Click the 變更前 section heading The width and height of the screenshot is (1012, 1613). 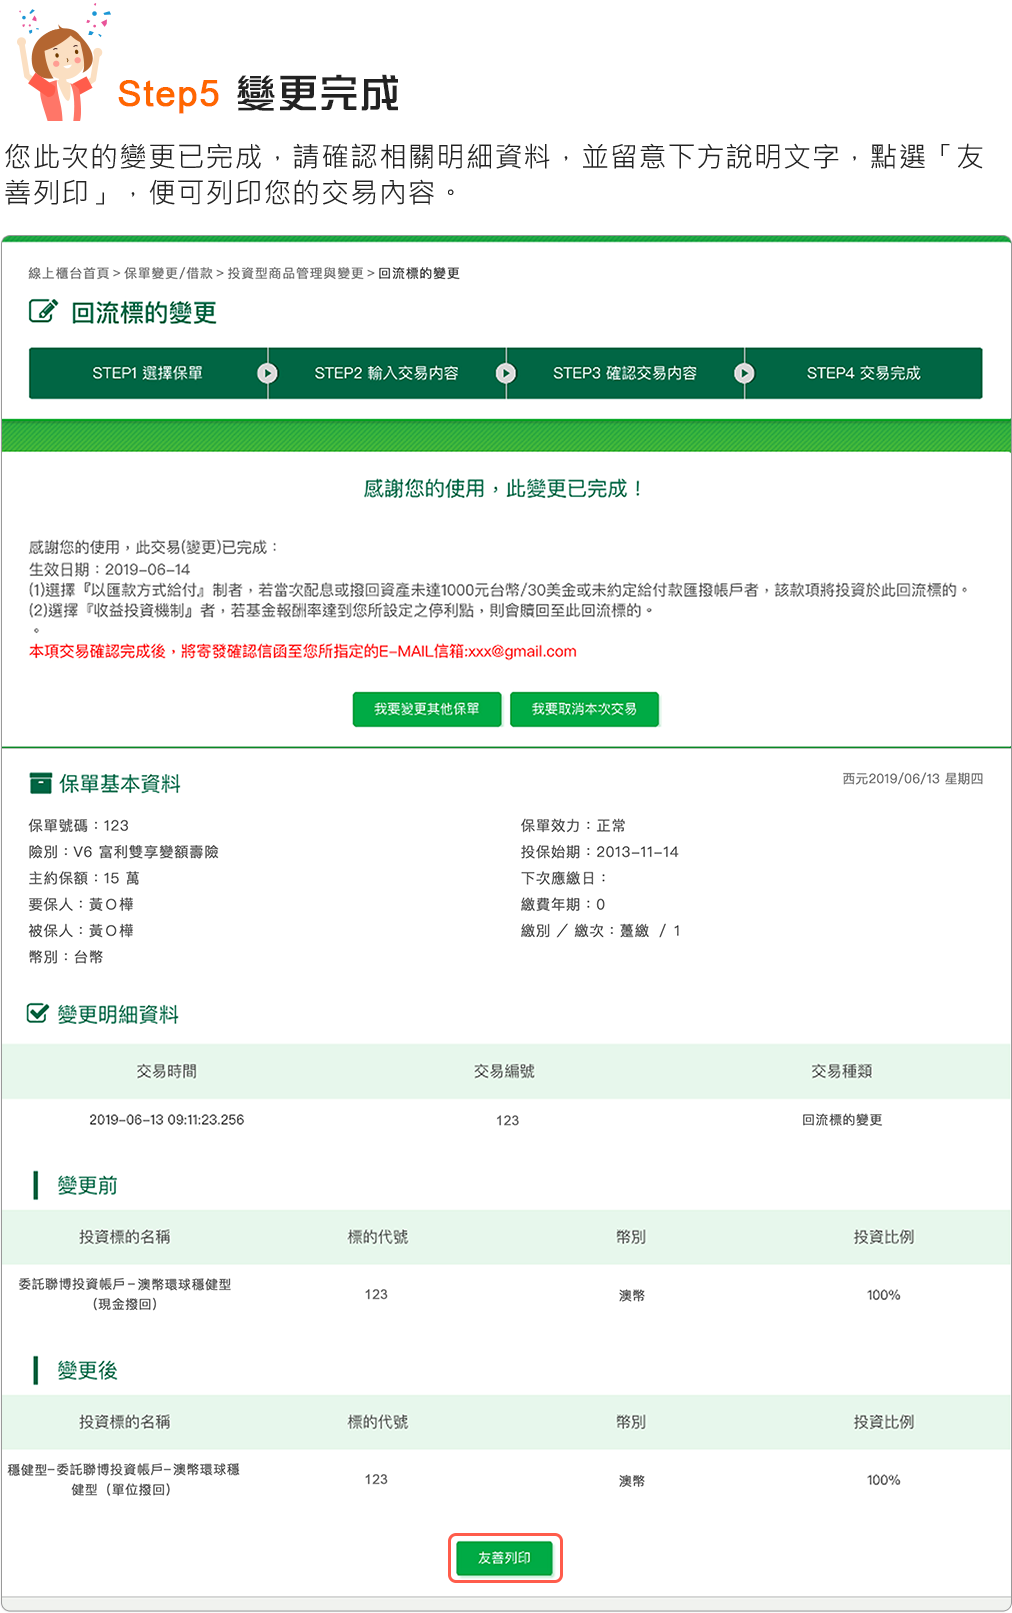(87, 1185)
